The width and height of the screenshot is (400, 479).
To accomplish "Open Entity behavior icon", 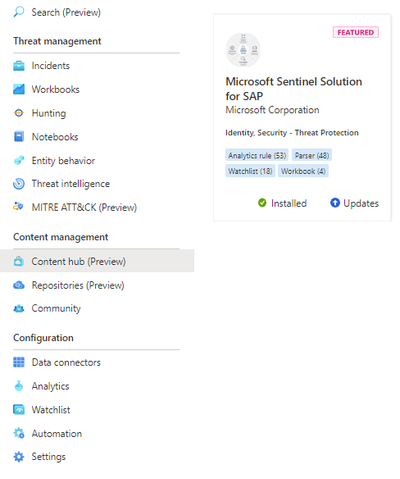I will [19, 160].
